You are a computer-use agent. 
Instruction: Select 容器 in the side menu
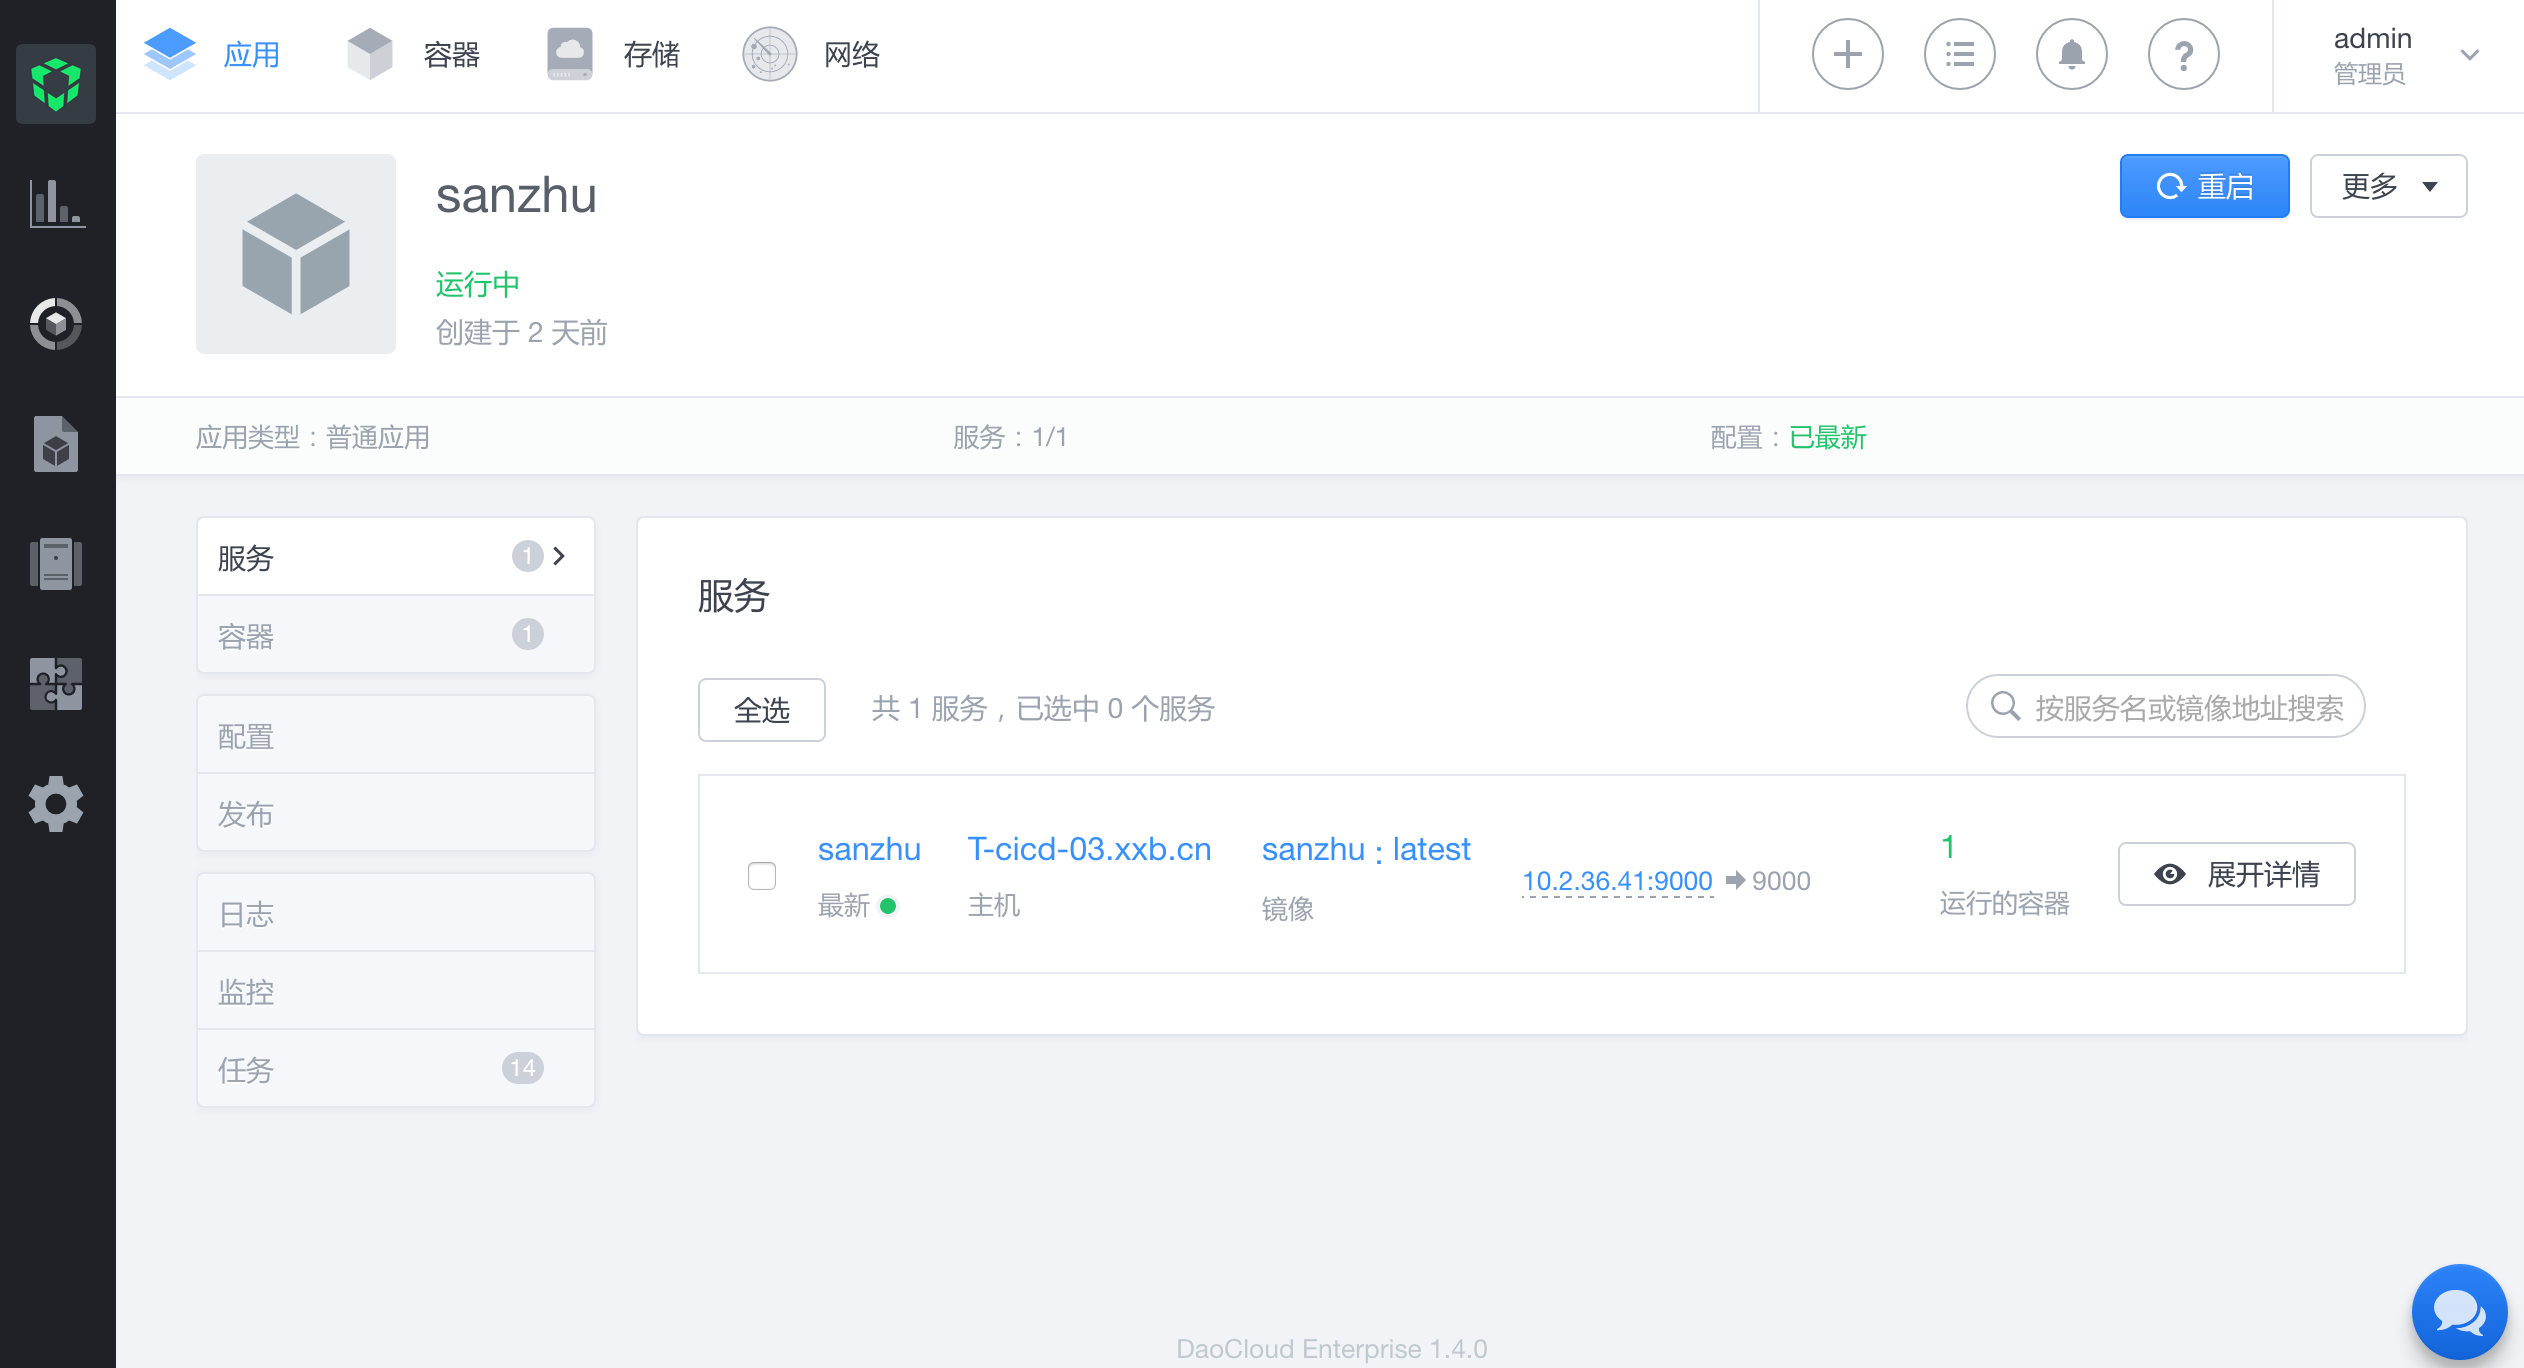coord(396,634)
